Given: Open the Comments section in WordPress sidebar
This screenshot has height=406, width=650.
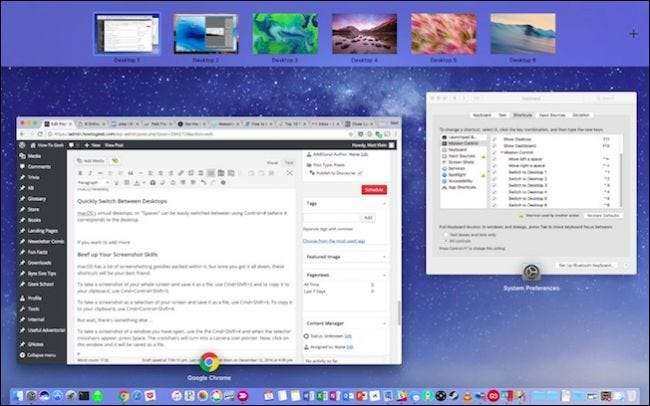Looking at the screenshot, I should tap(39, 167).
